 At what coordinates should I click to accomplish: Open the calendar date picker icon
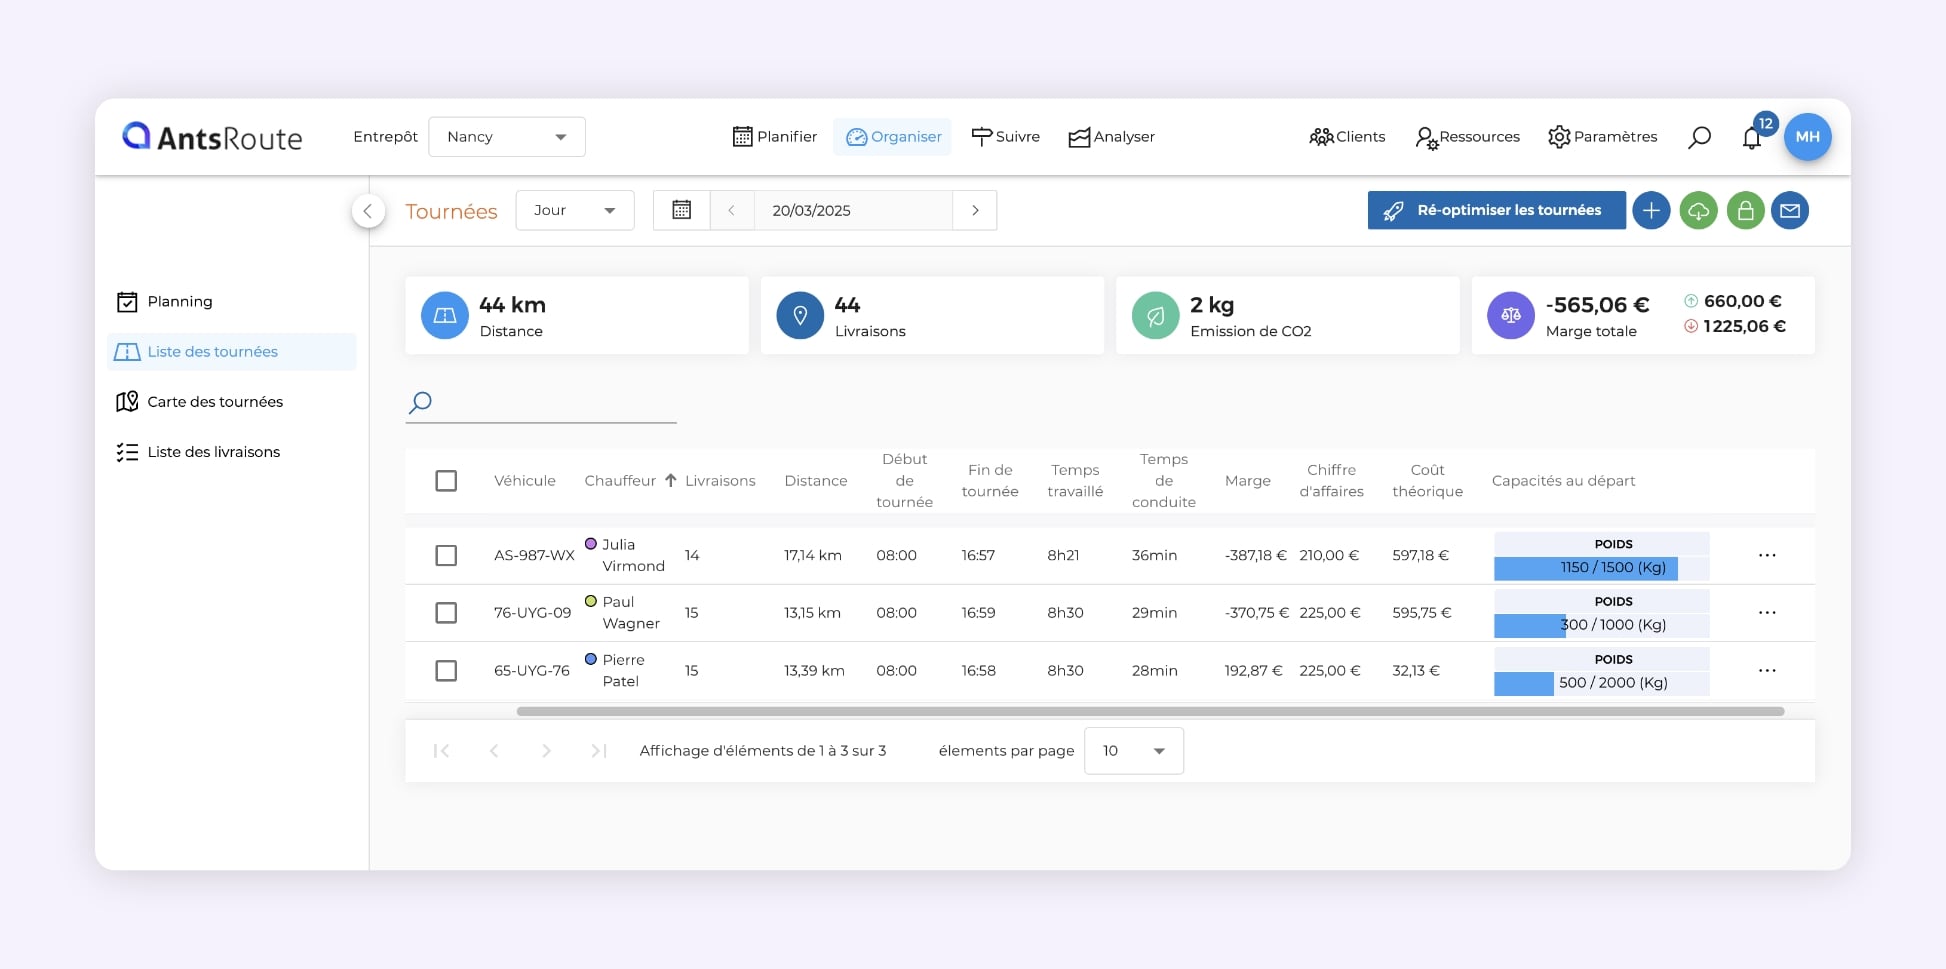tap(681, 210)
